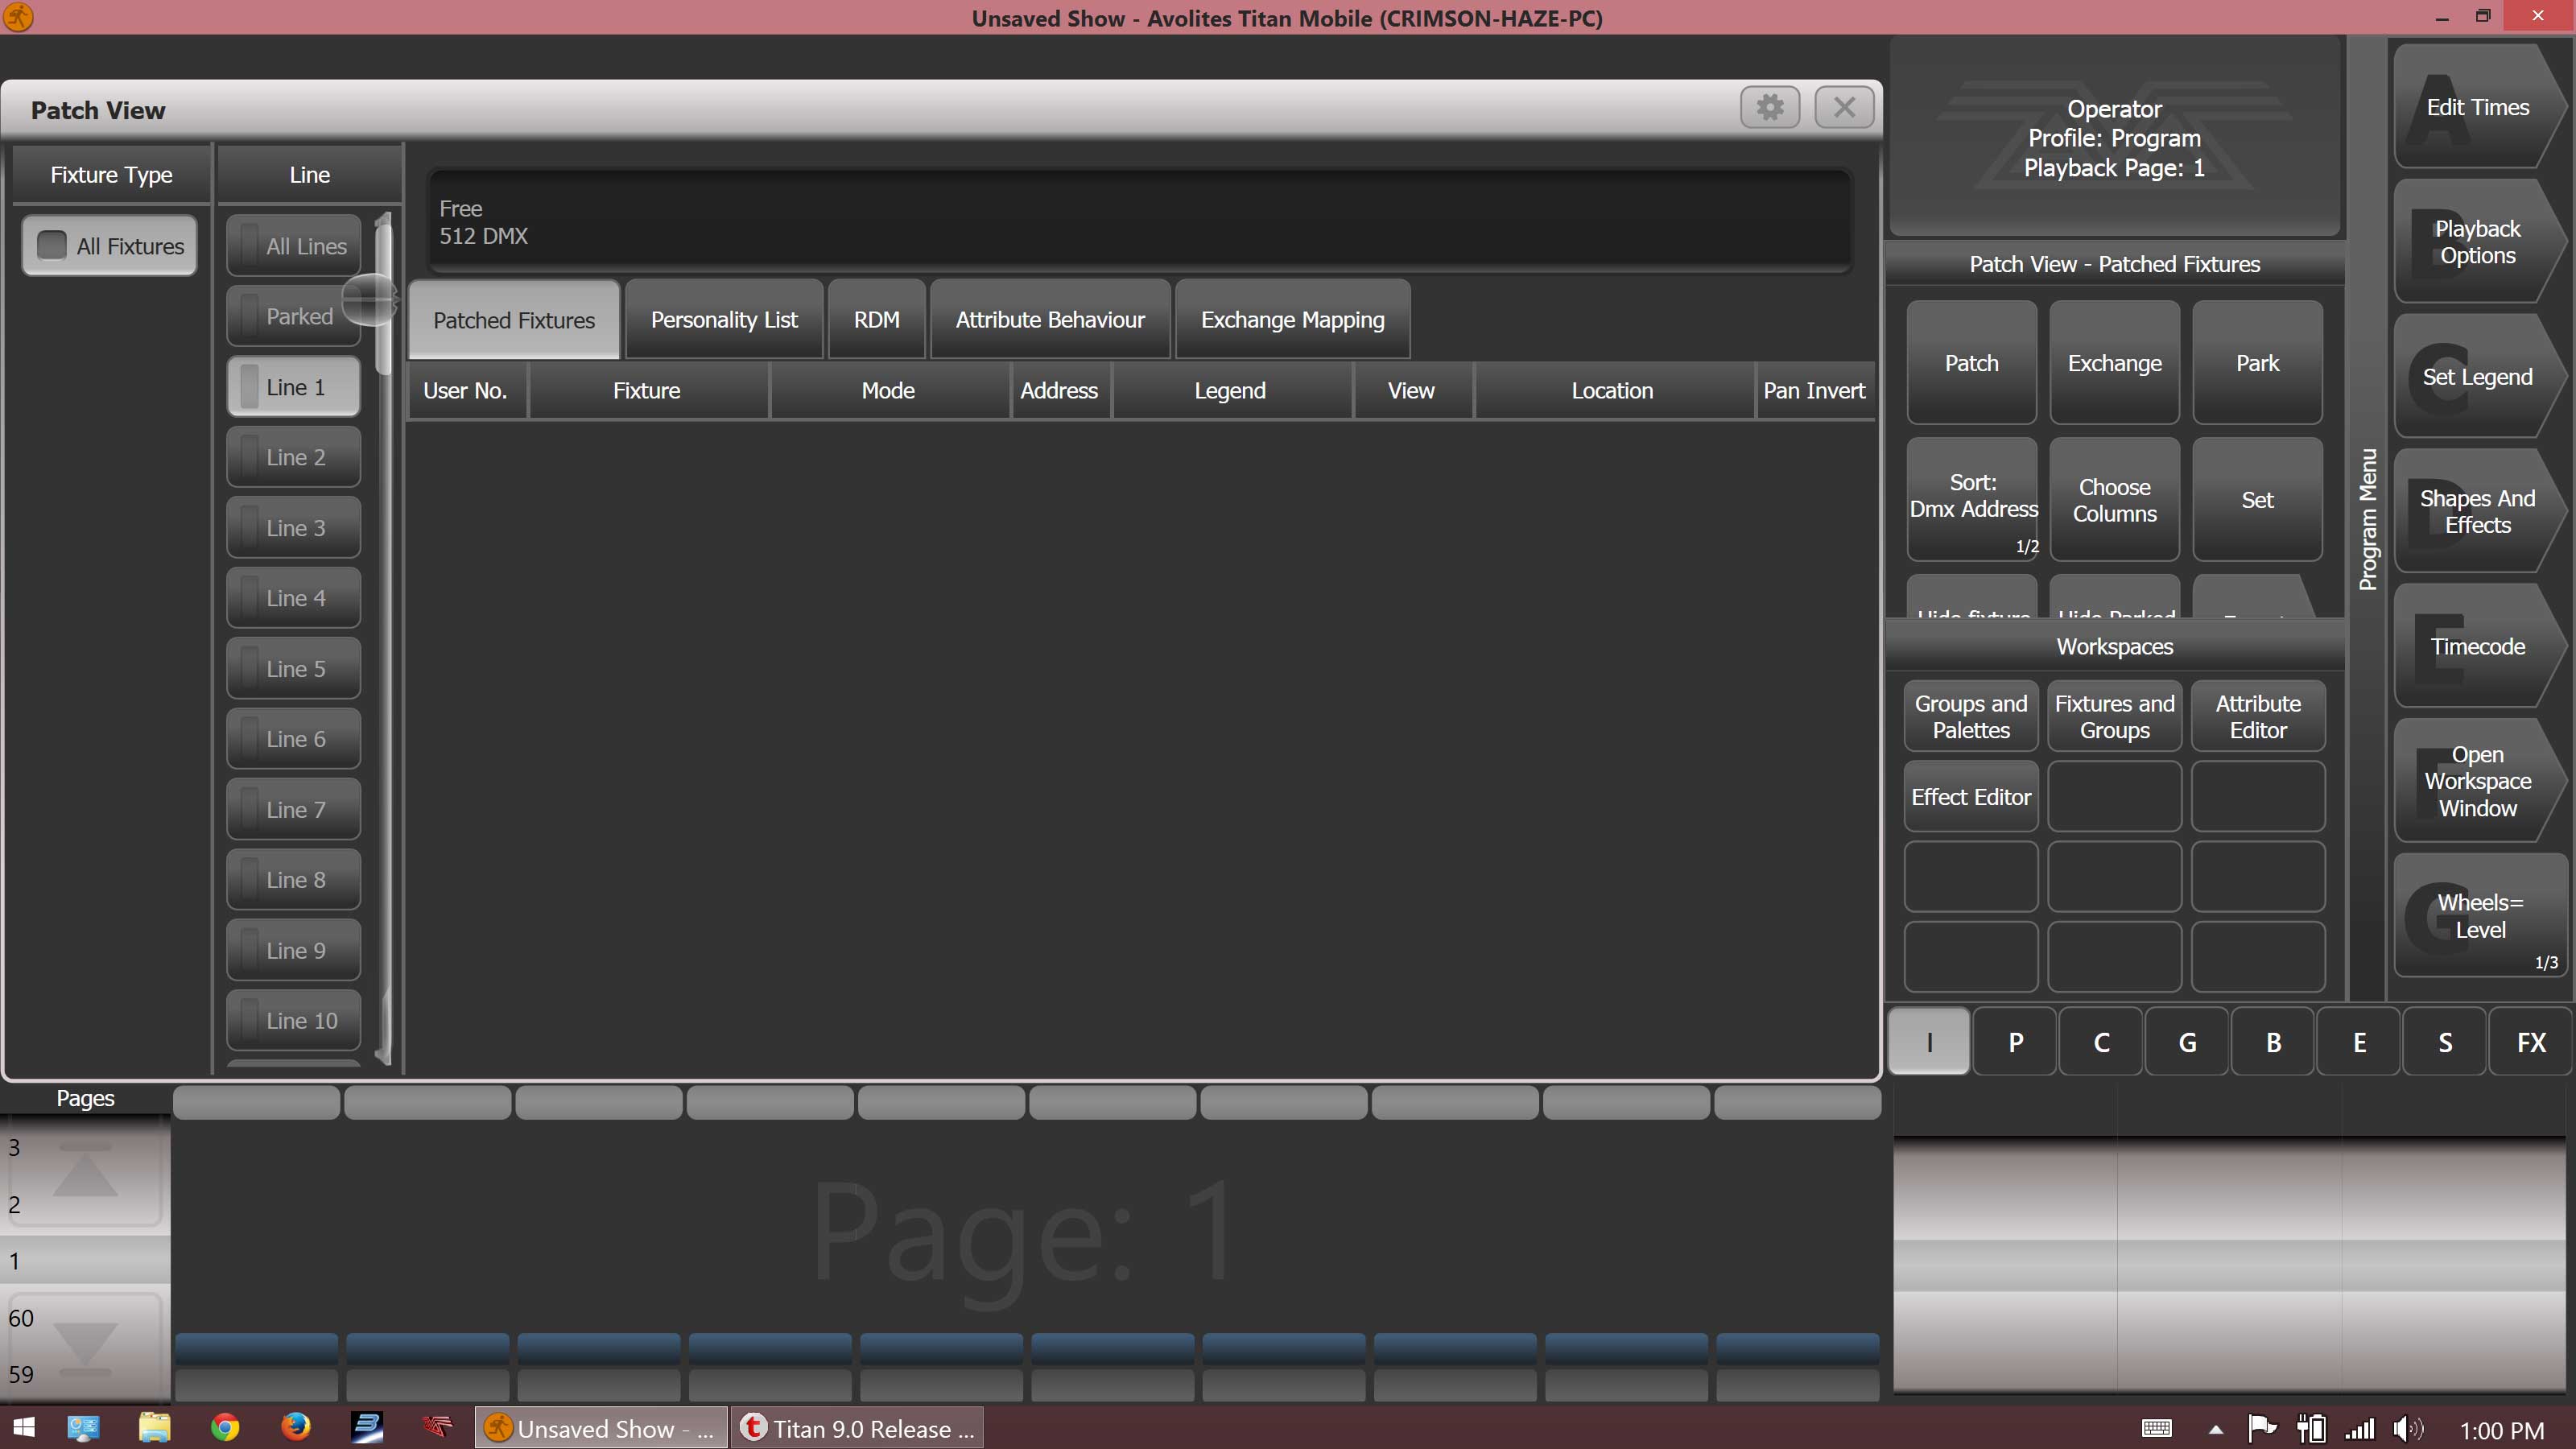Select Line 4 in the line list
The image size is (2576, 1449).
pyautogui.click(x=294, y=598)
